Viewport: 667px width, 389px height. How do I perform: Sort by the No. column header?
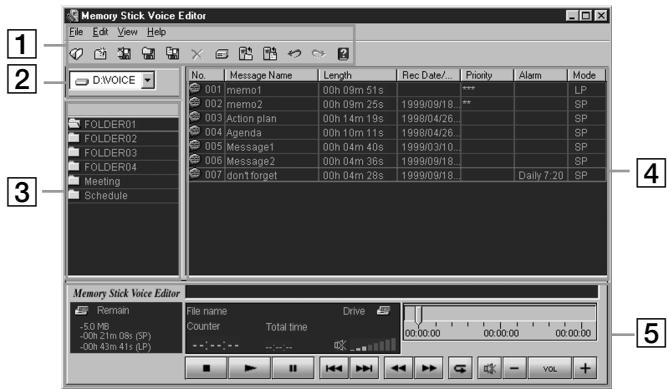point(206,75)
